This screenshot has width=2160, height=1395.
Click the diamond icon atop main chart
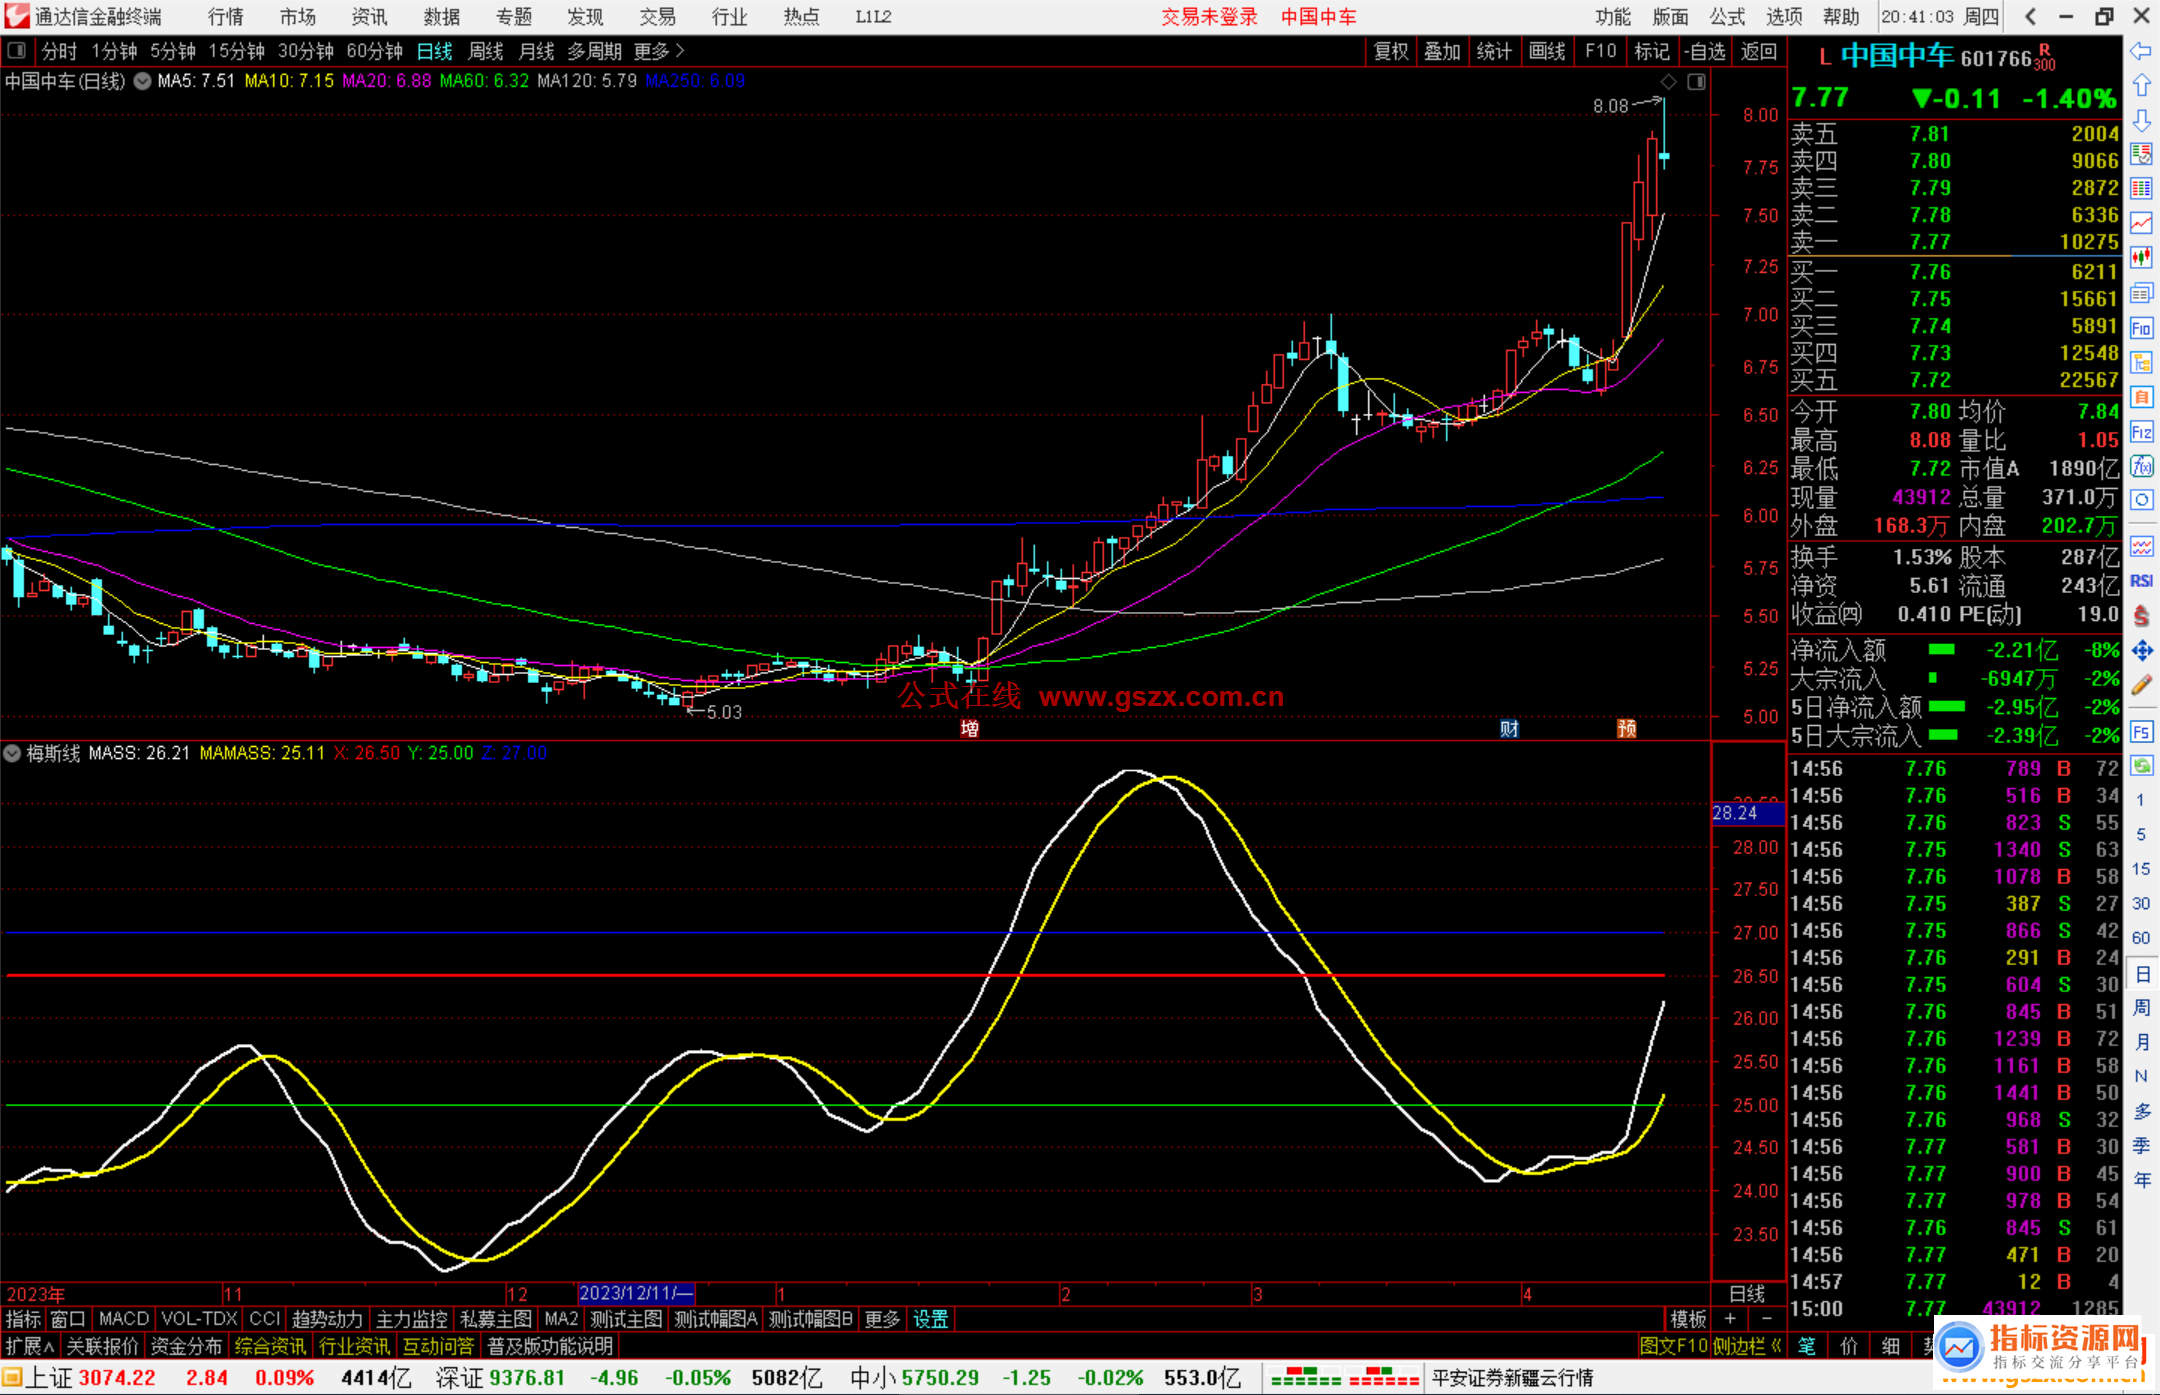click(x=1668, y=82)
